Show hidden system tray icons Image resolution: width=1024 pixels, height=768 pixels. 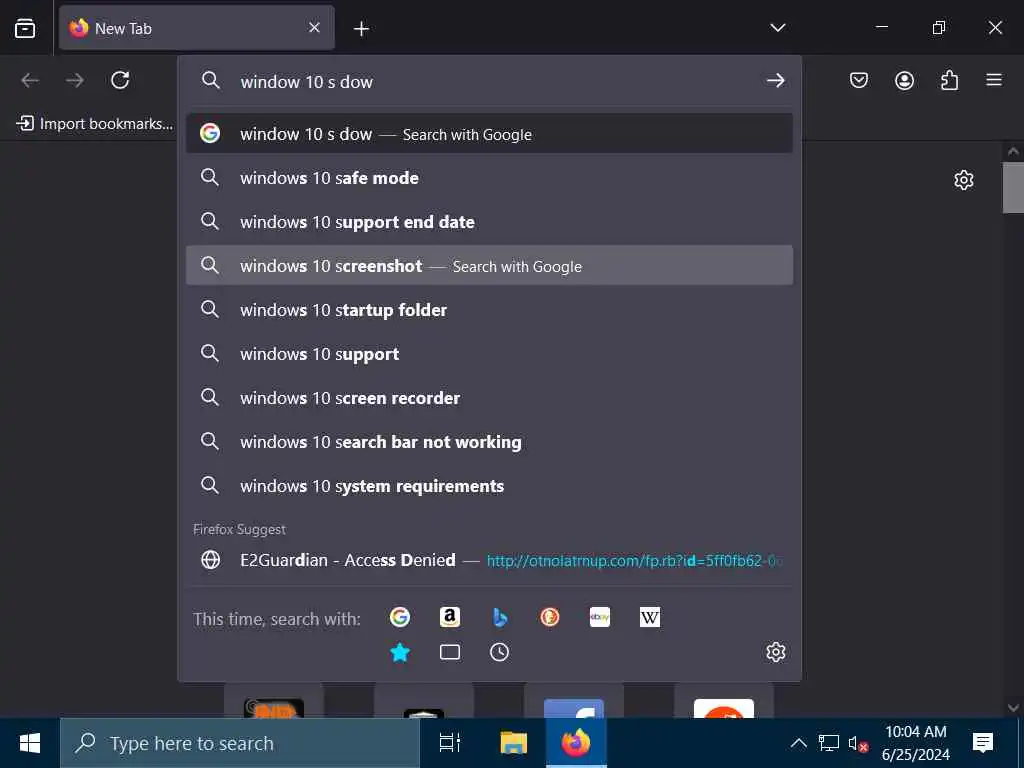point(798,743)
